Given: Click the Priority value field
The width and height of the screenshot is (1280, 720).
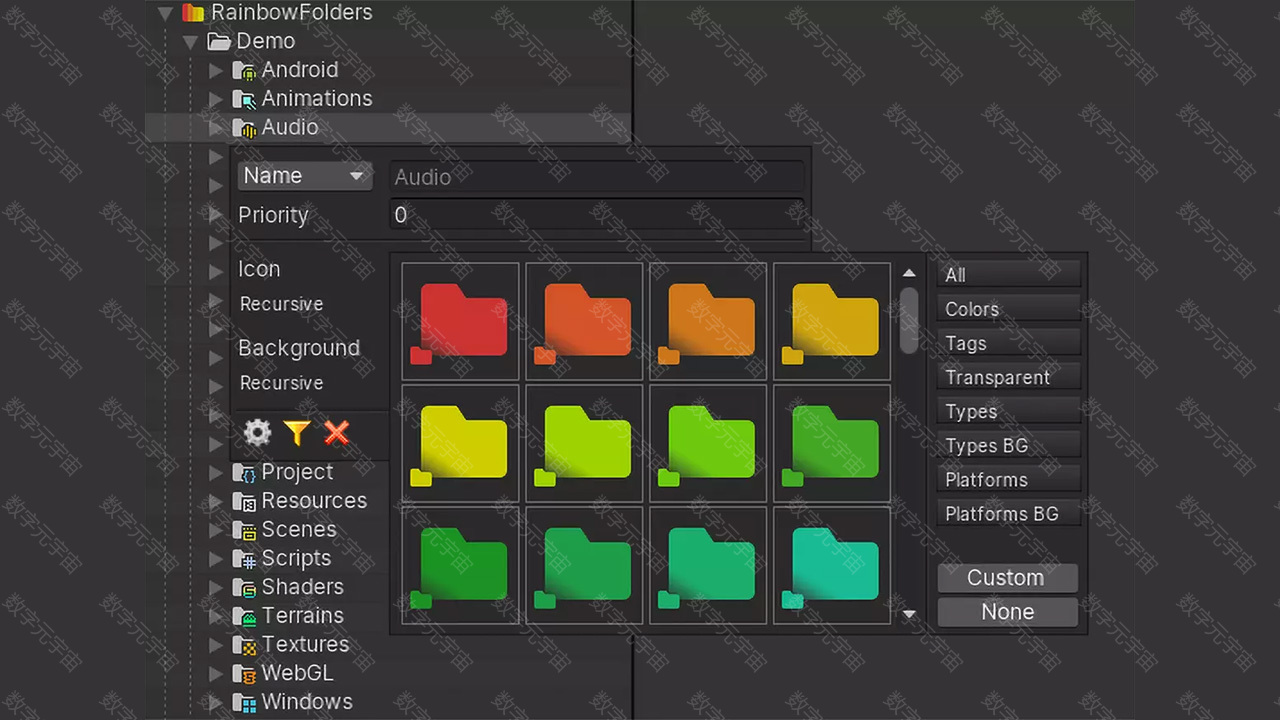Looking at the screenshot, I should tap(596, 215).
